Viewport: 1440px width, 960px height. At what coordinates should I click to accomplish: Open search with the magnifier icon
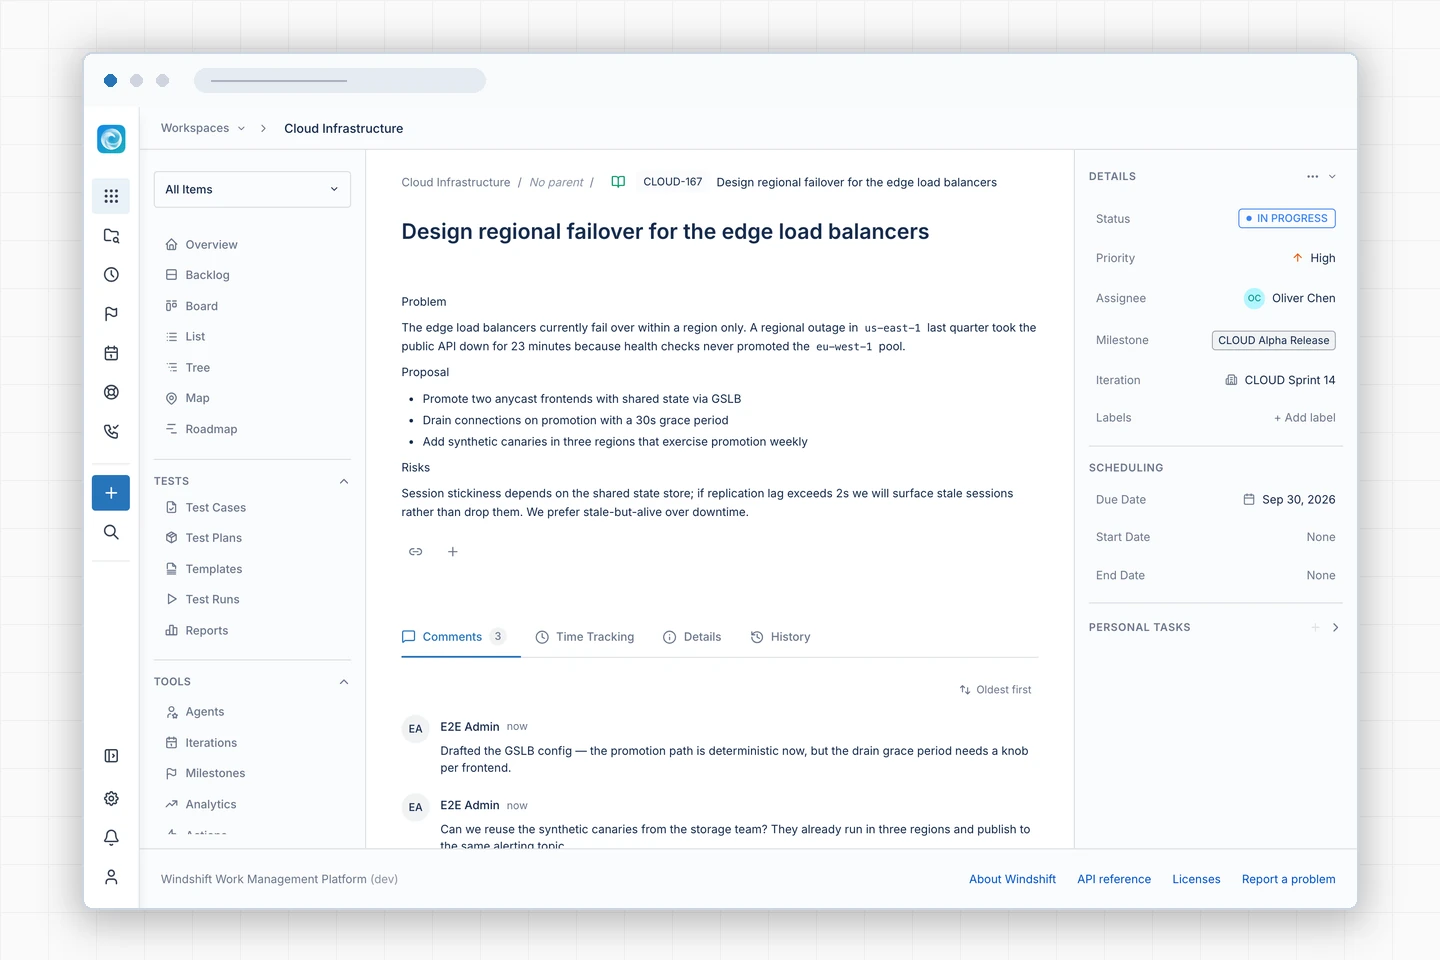pos(111,532)
